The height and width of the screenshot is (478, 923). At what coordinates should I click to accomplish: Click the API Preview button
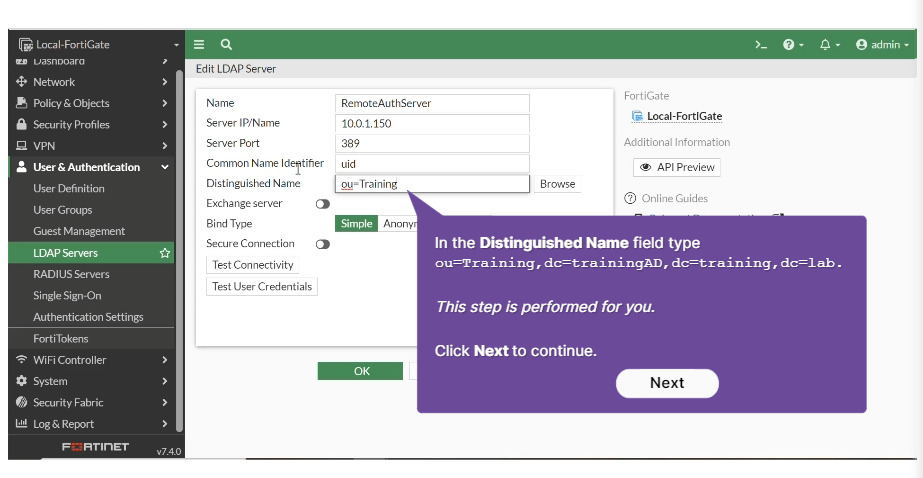point(676,167)
